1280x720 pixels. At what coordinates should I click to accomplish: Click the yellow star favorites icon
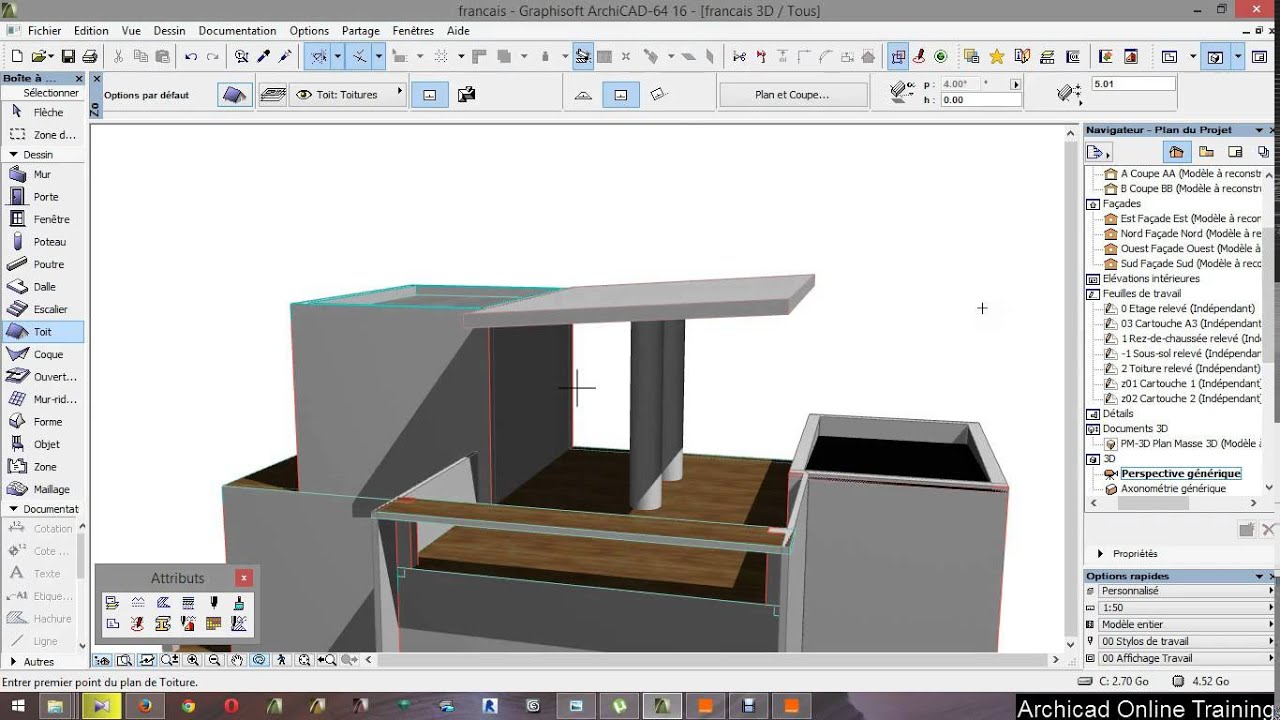pos(997,57)
